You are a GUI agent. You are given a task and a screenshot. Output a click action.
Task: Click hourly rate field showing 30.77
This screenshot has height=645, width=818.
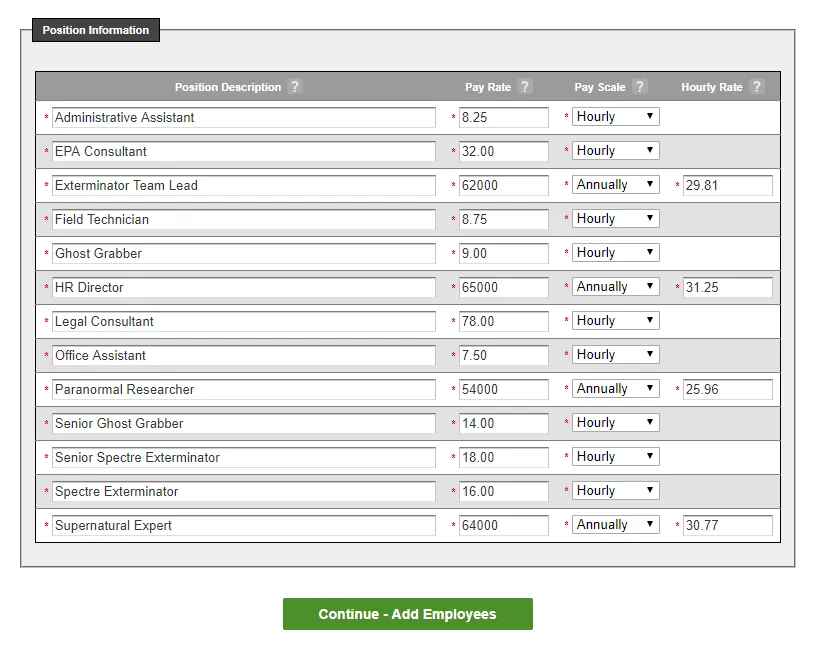coord(728,525)
